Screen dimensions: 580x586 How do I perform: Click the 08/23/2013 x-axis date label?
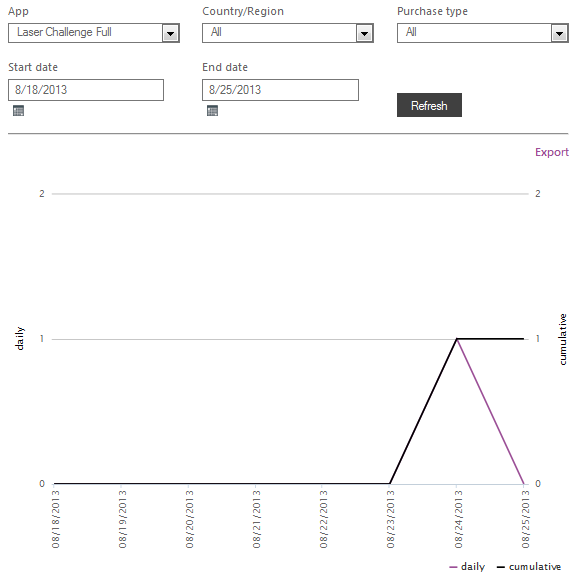coord(391,519)
